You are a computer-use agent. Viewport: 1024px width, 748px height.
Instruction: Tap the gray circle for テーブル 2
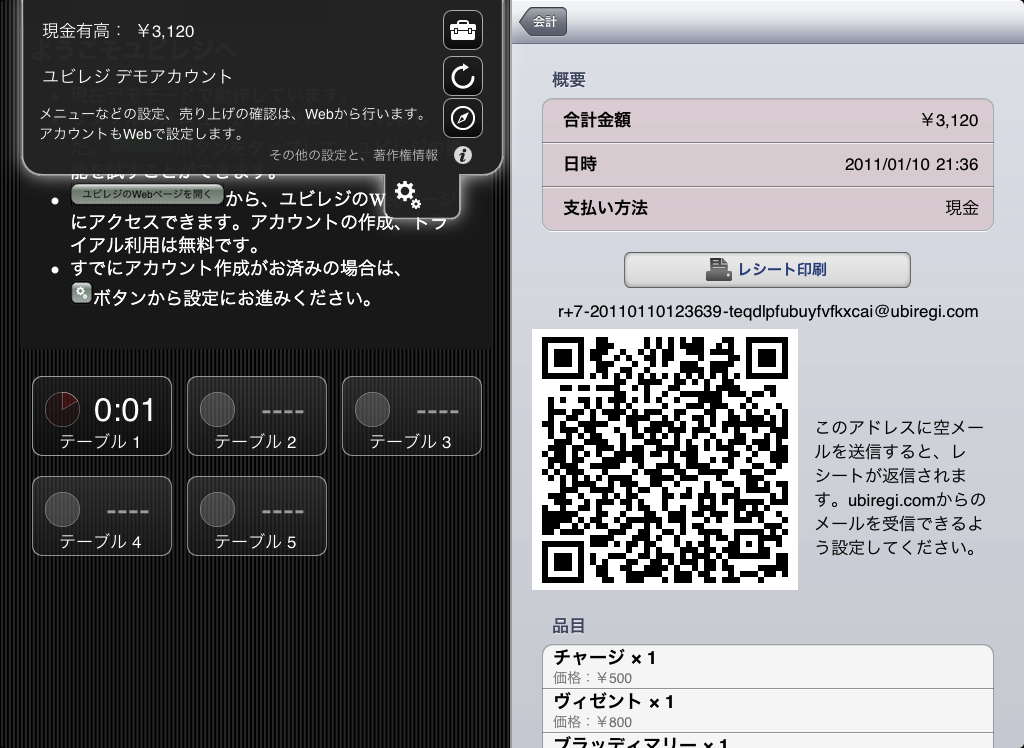coord(217,410)
